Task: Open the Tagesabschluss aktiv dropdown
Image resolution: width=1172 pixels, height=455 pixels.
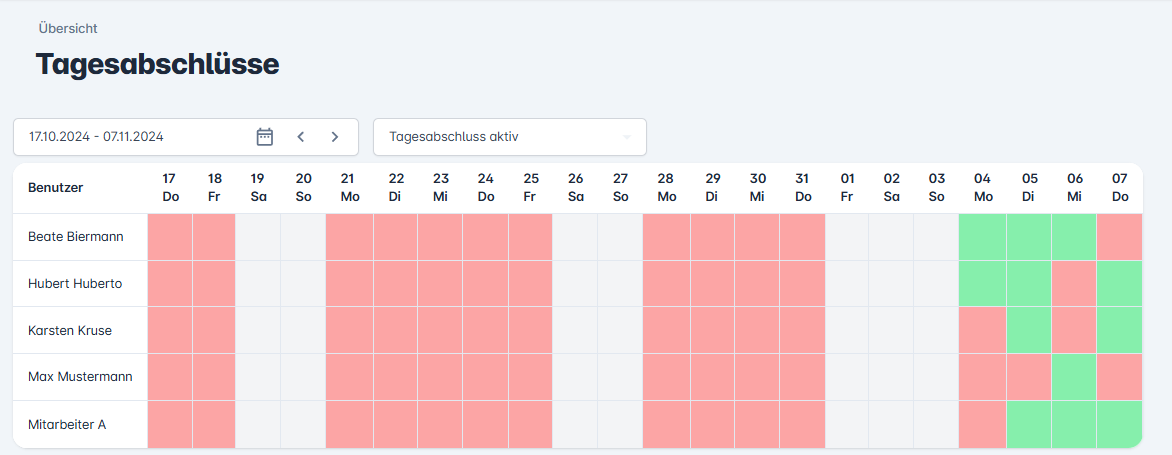Action: (500, 137)
